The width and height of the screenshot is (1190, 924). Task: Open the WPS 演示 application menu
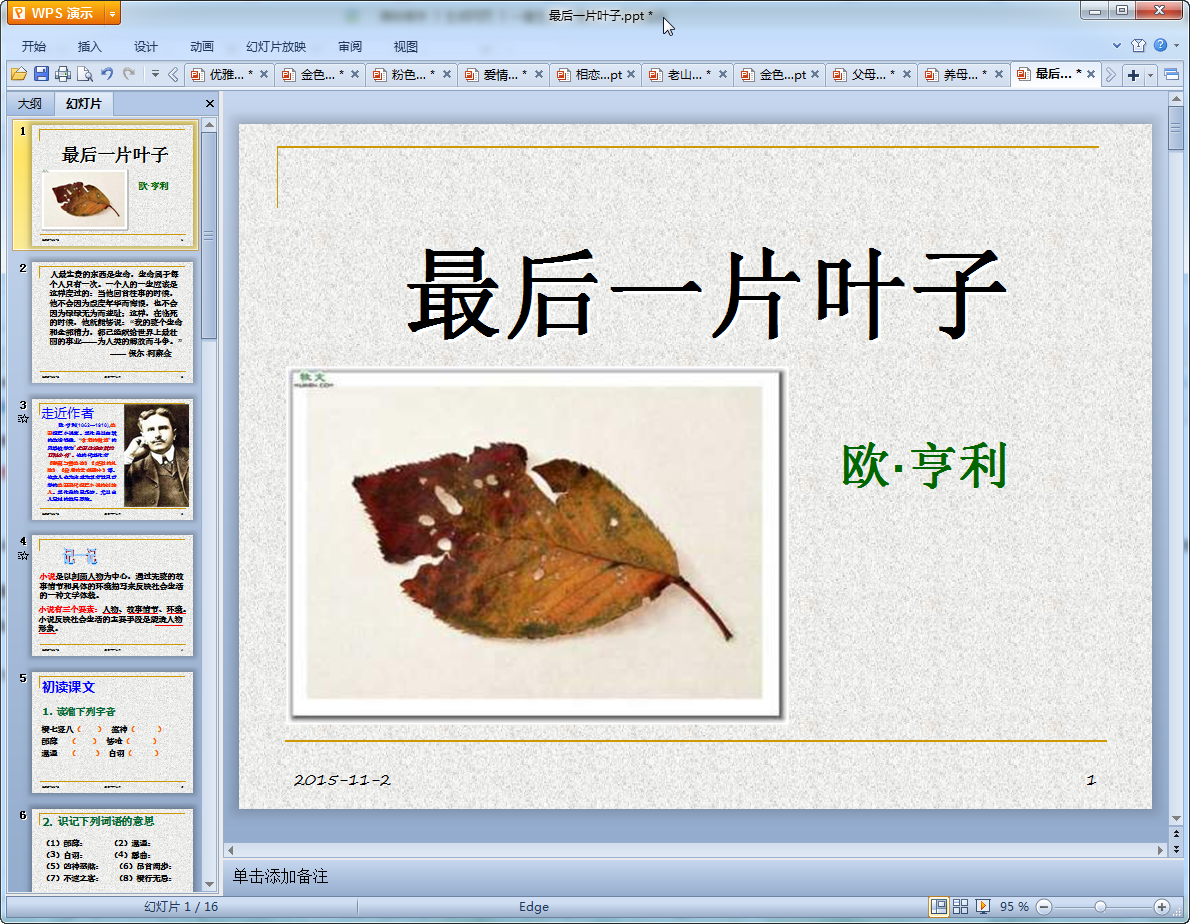pos(54,13)
